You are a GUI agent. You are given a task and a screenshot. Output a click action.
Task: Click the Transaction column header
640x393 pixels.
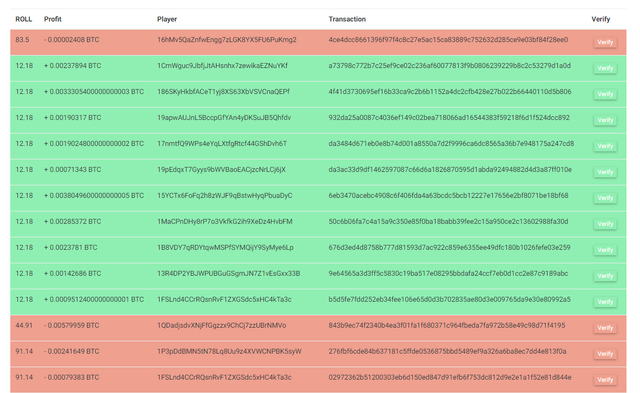(347, 19)
